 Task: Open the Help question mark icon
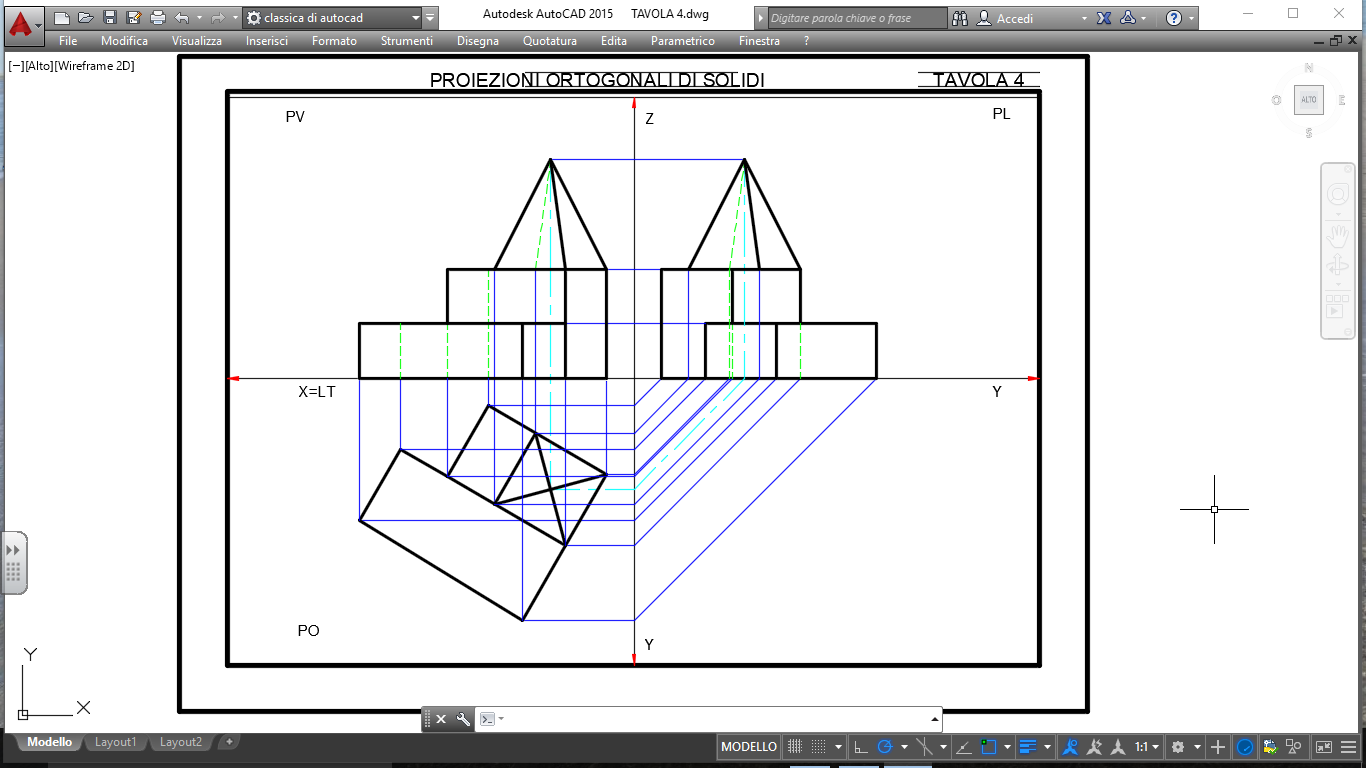pyautogui.click(x=1174, y=18)
